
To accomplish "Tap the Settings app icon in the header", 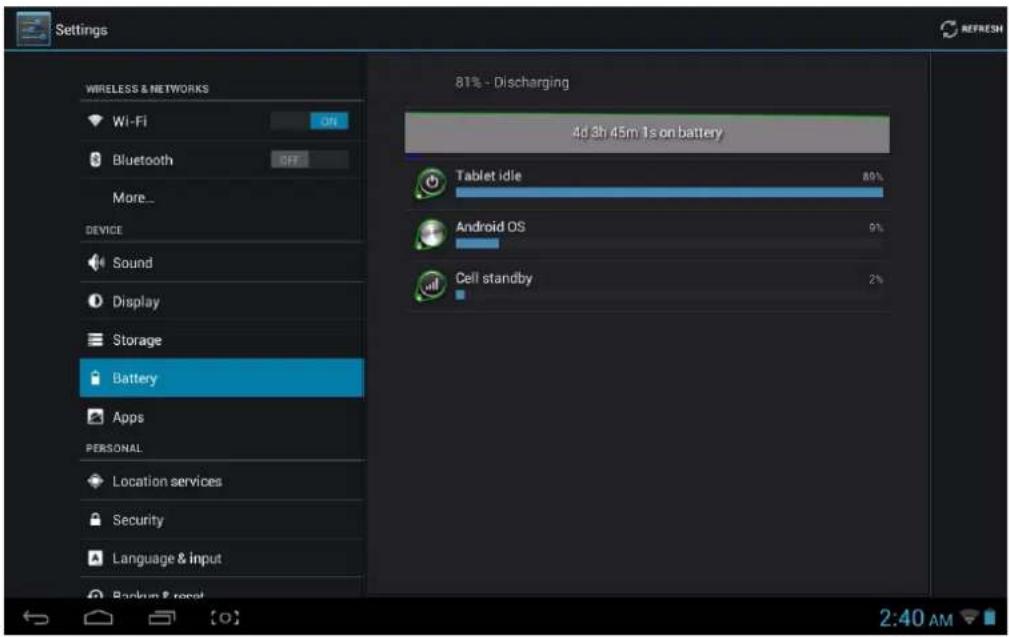I will point(33,29).
